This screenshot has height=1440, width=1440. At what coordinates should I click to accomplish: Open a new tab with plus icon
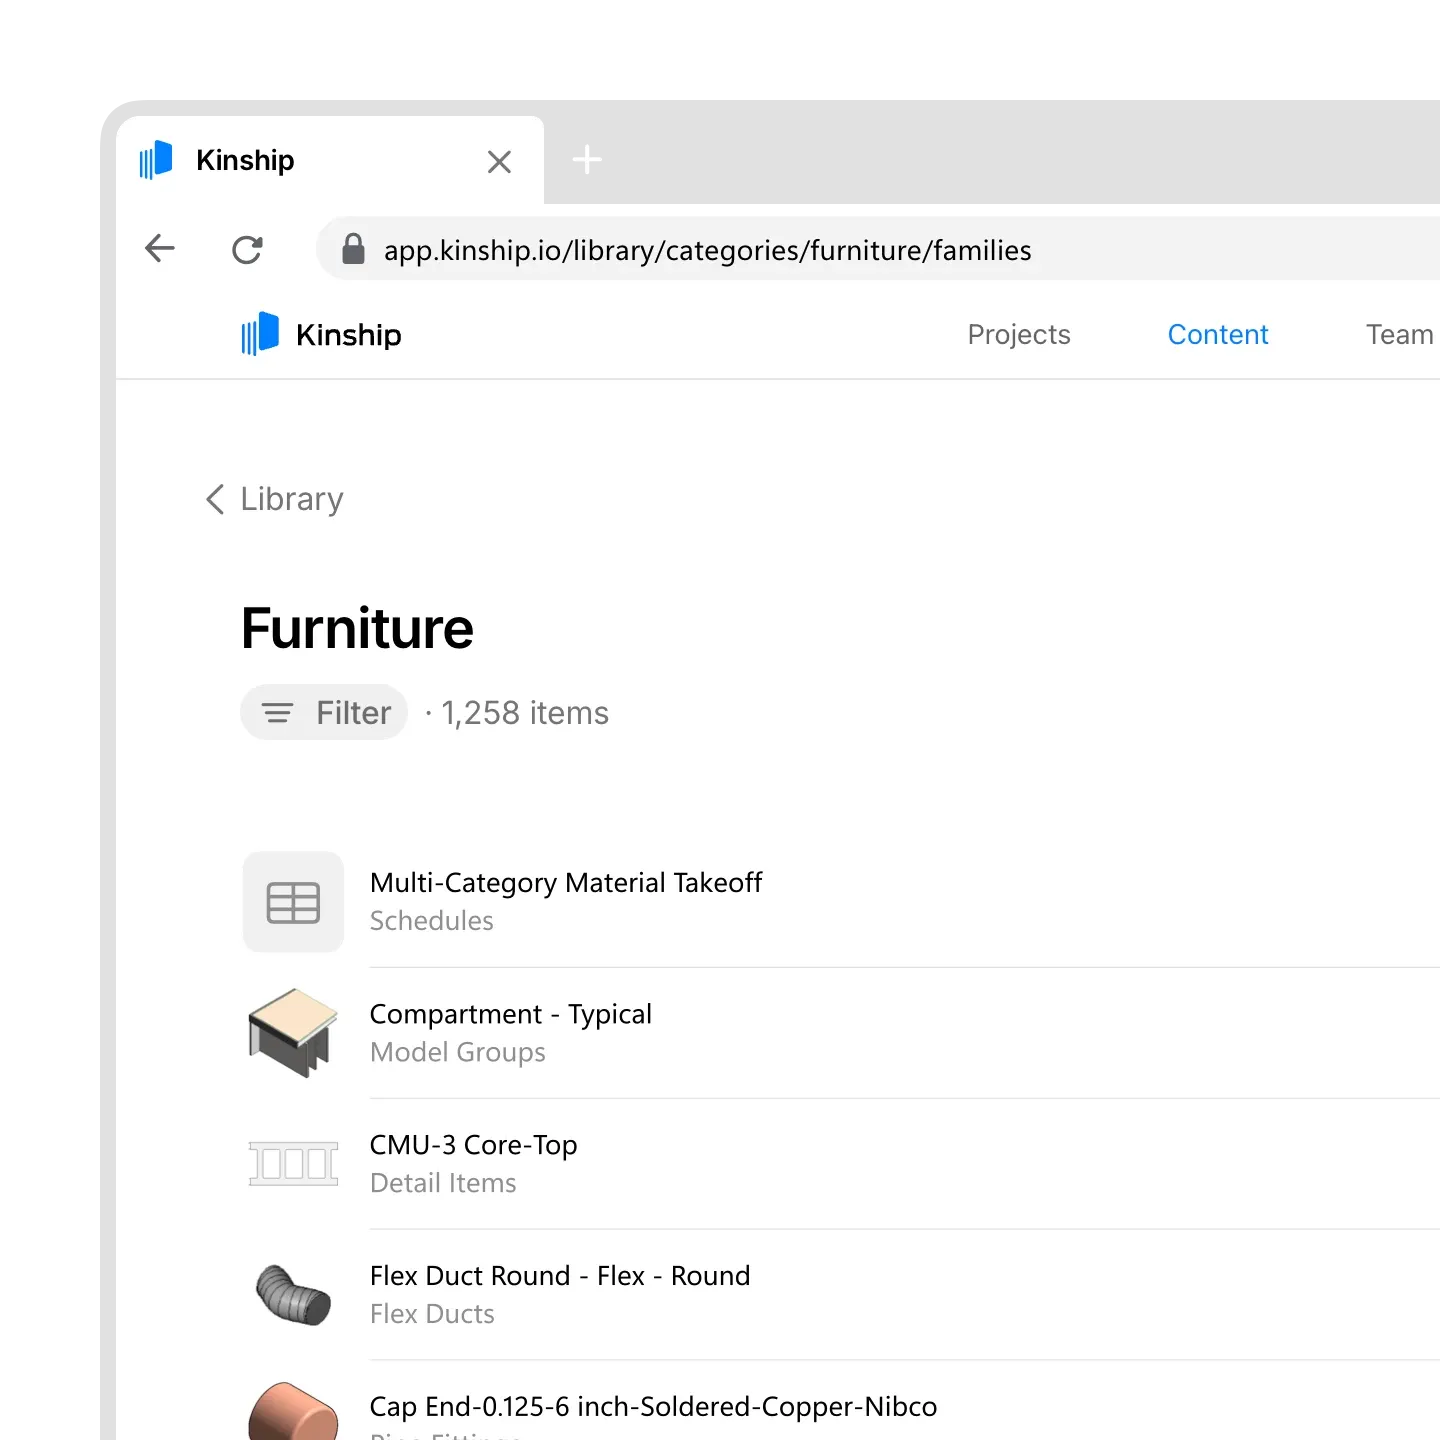[587, 160]
